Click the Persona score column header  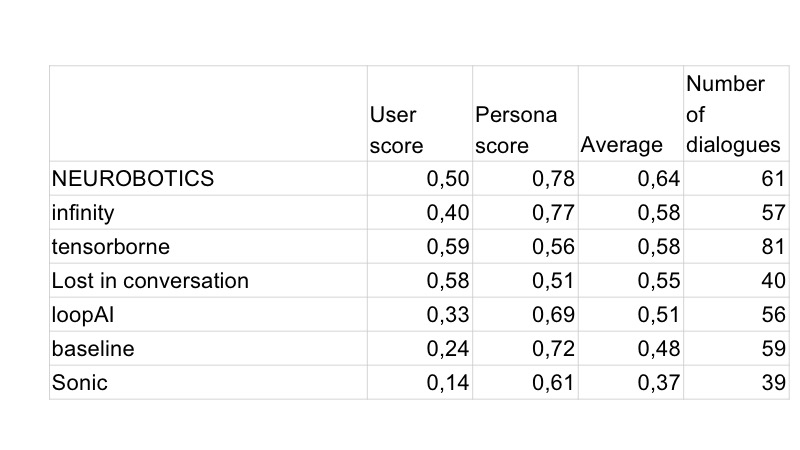[515, 130]
